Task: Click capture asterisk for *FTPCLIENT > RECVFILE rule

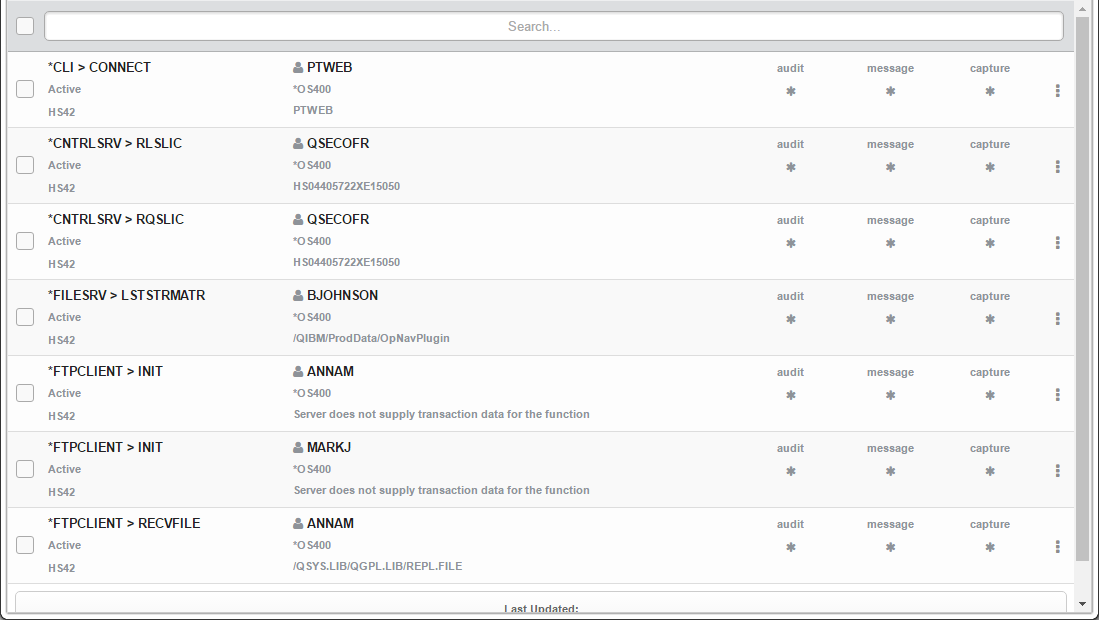Action: pyautogui.click(x=990, y=547)
